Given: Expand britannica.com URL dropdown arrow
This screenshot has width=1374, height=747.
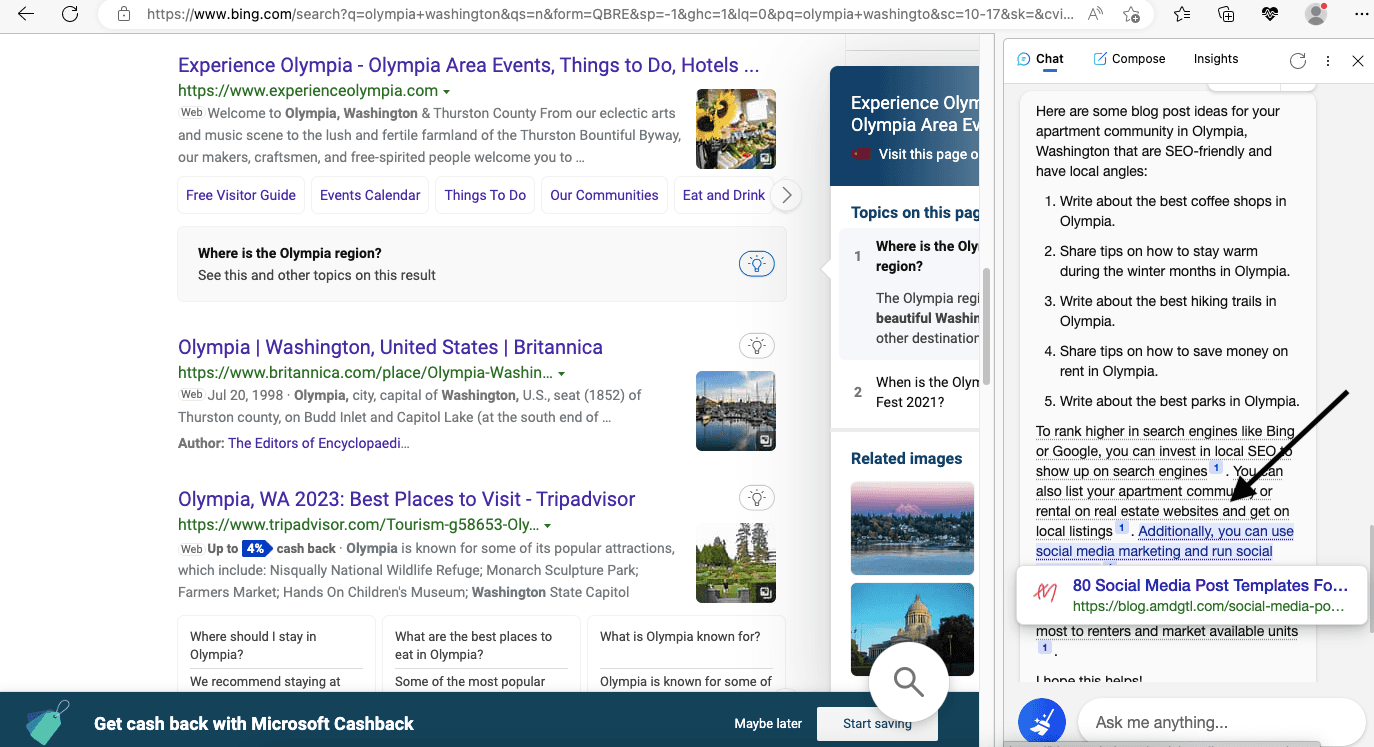Looking at the screenshot, I should click(562, 373).
